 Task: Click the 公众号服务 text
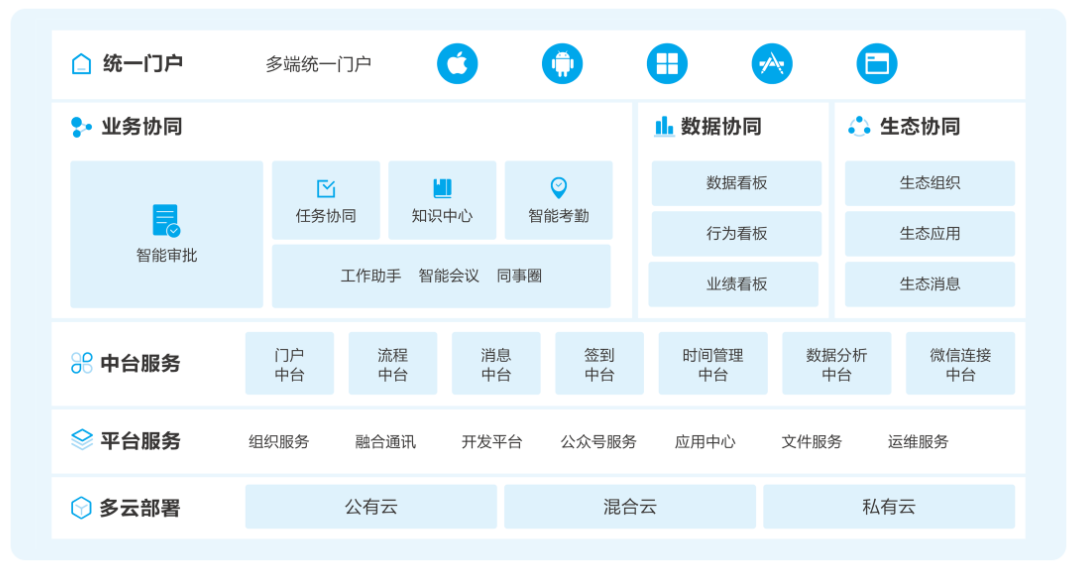pyautogui.click(x=599, y=442)
